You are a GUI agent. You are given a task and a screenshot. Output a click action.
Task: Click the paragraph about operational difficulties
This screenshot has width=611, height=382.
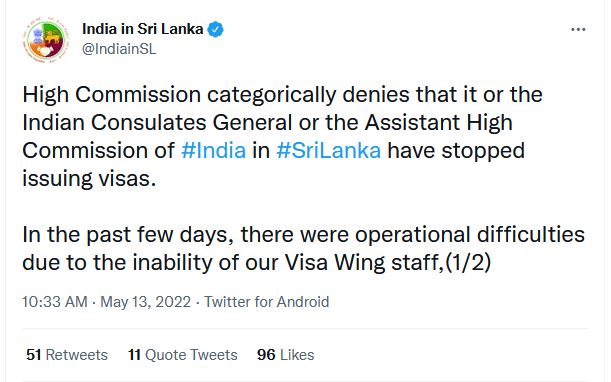304,248
